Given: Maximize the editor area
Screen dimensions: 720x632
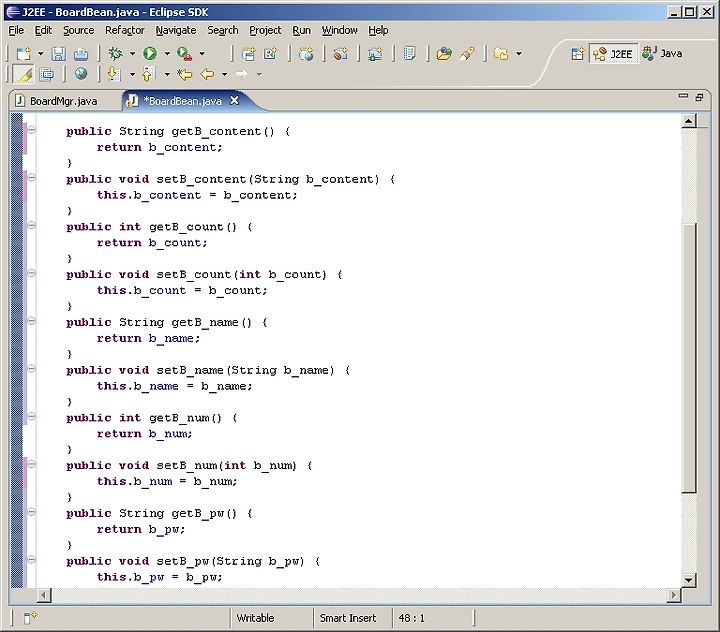Looking at the screenshot, I should click(699, 97).
